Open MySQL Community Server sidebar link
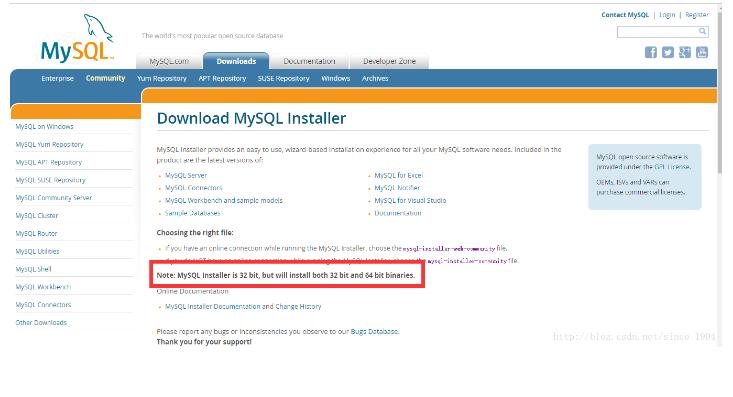Screen dimensions: 733x397 (x=54, y=198)
